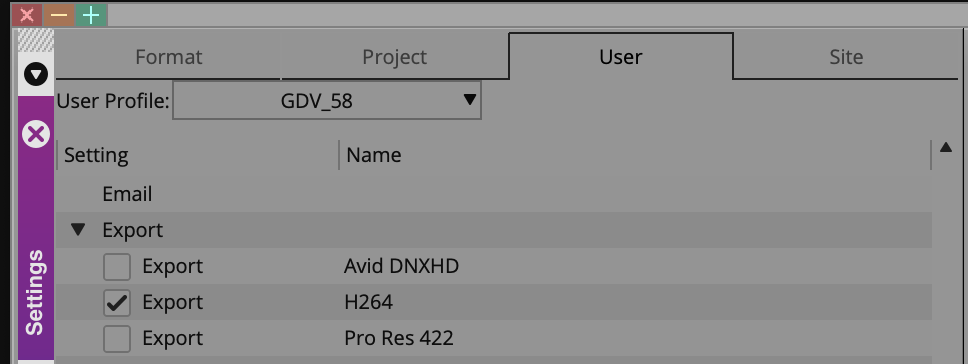The height and width of the screenshot is (364, 968).
Task: Open the Site tab
Action: (846, 57)
